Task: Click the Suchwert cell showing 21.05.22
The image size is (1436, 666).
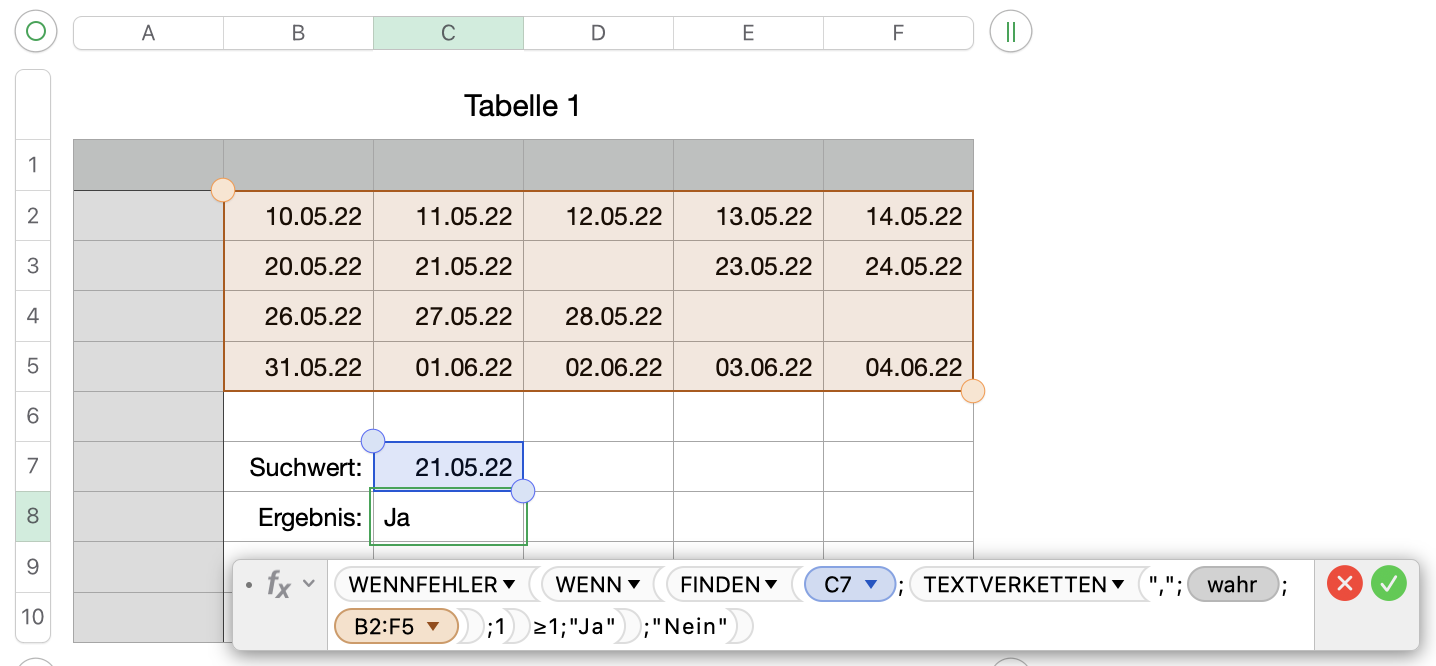Action: 448,467
